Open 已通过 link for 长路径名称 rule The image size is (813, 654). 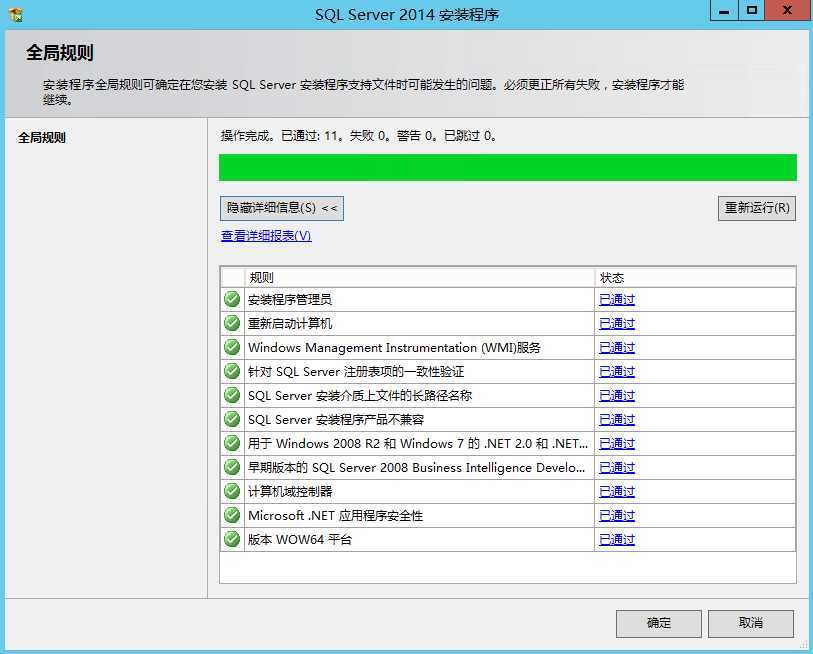(616, 396)
